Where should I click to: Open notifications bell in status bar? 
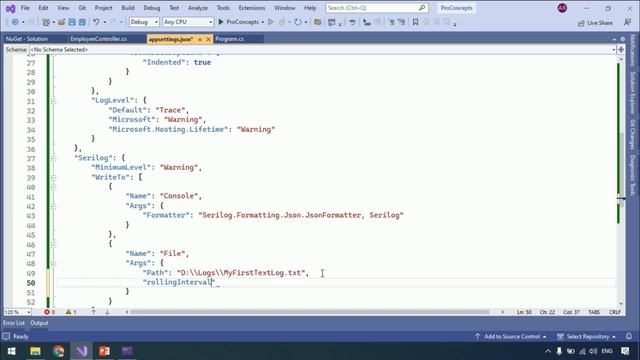(629, 336)
